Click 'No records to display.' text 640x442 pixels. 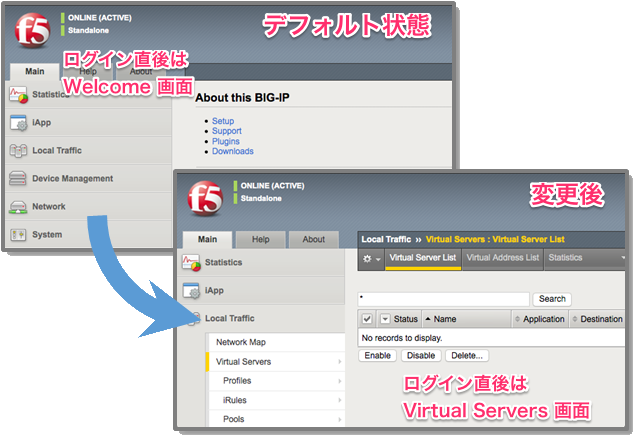point(402,338)
